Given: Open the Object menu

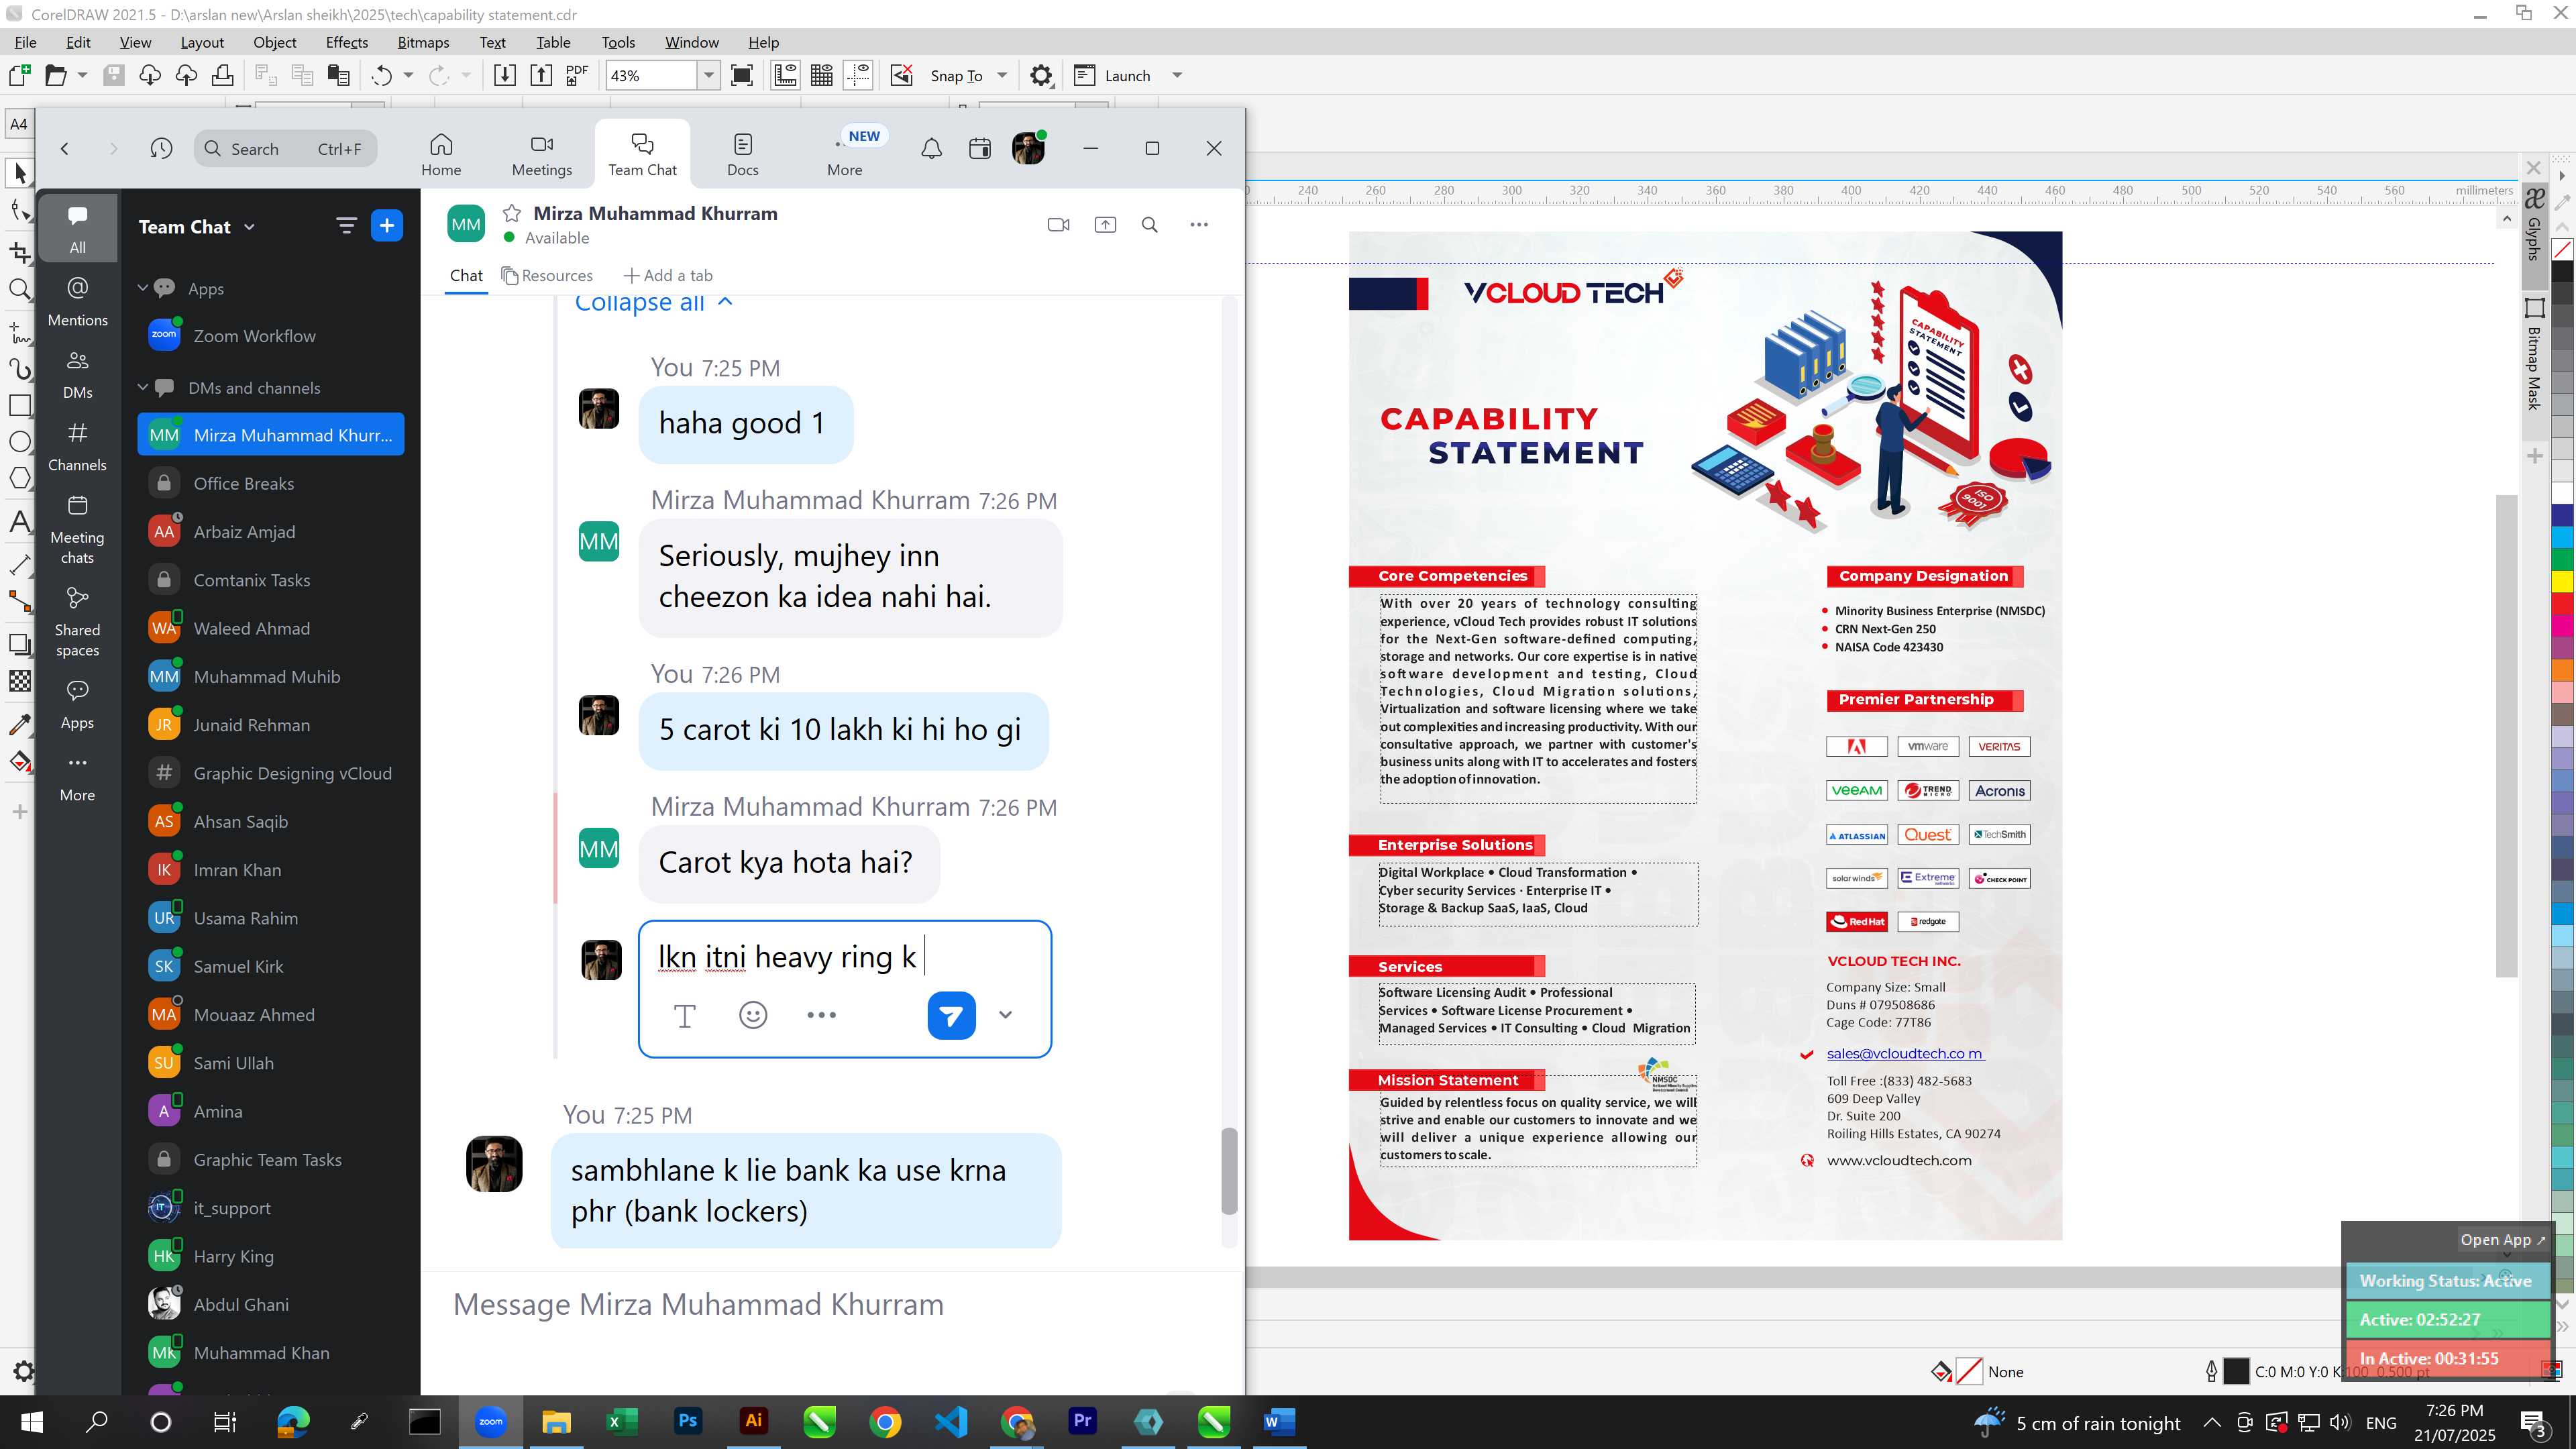Looking at the screenshot, I should [x=275, y=42].
